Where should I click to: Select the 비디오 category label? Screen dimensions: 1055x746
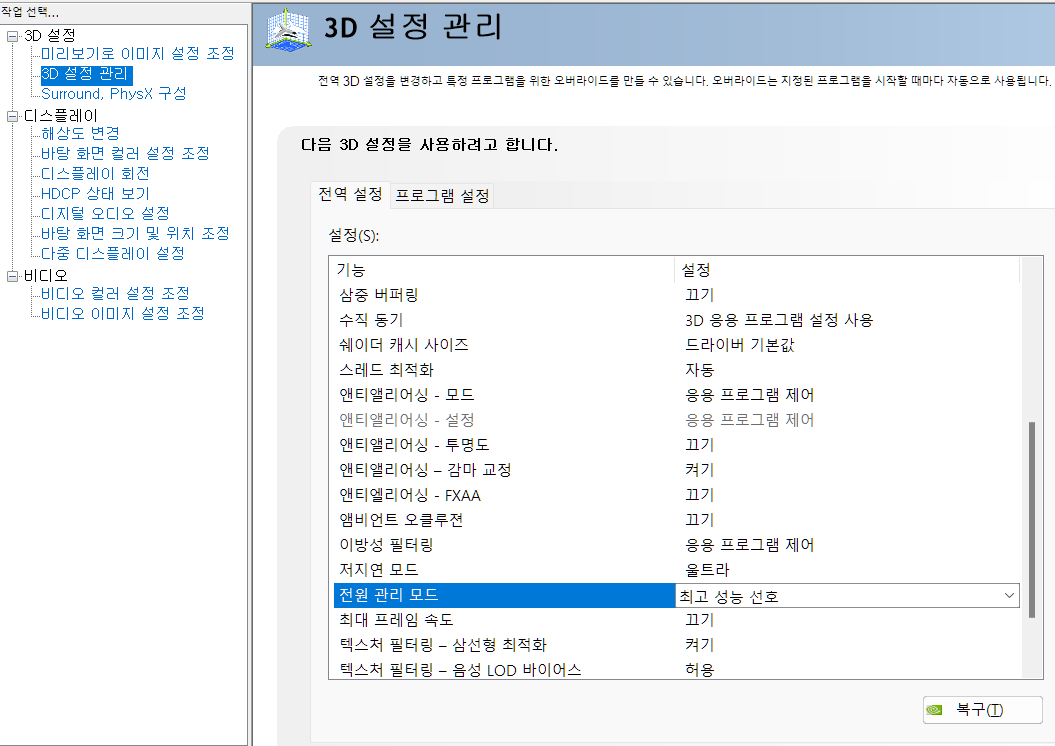point(46,276)
